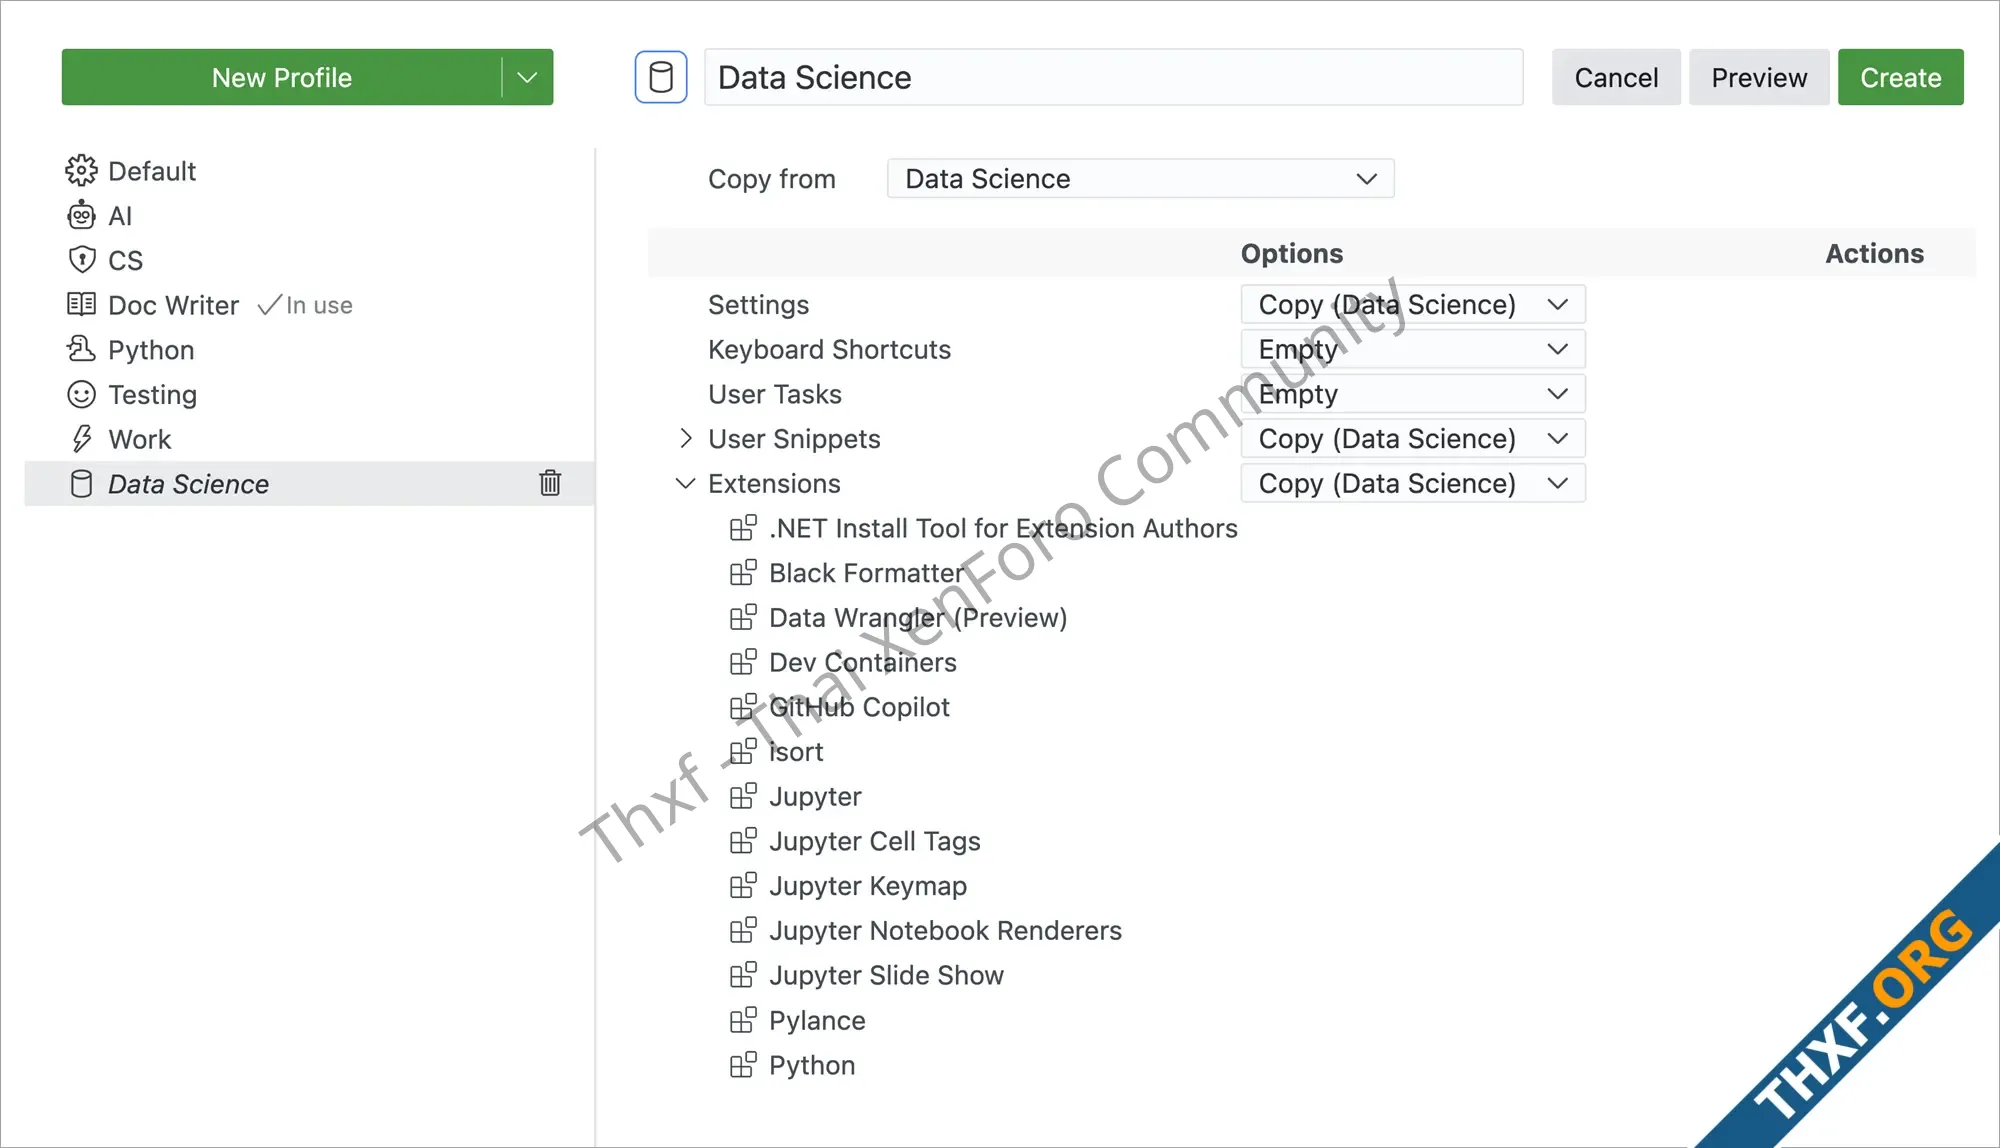Click the snake icon beside Python profile
This screenshot has width=2000, height=1148.
[x=81, y=349]
